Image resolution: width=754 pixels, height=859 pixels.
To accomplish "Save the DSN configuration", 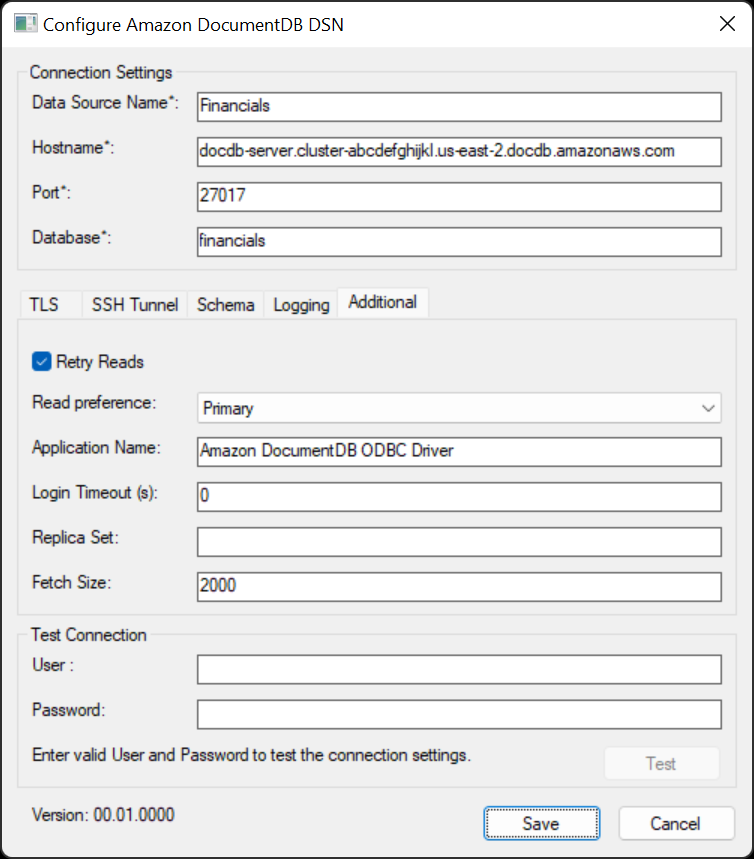I will (x=541, y=823).
